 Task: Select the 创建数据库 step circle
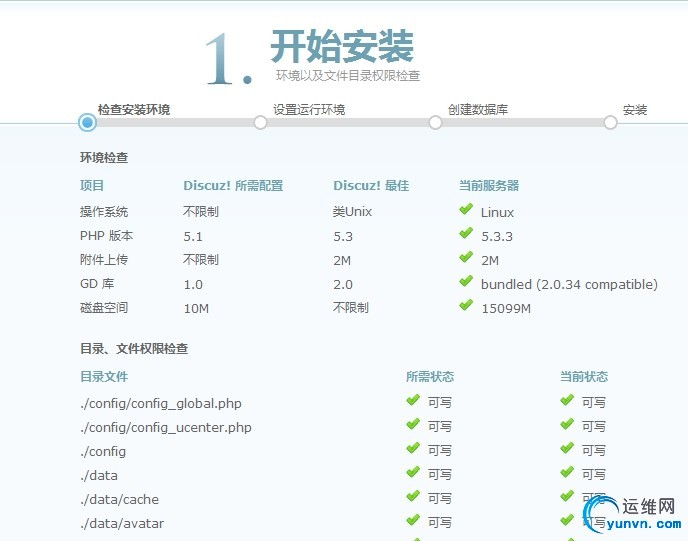tap(435, 122)
